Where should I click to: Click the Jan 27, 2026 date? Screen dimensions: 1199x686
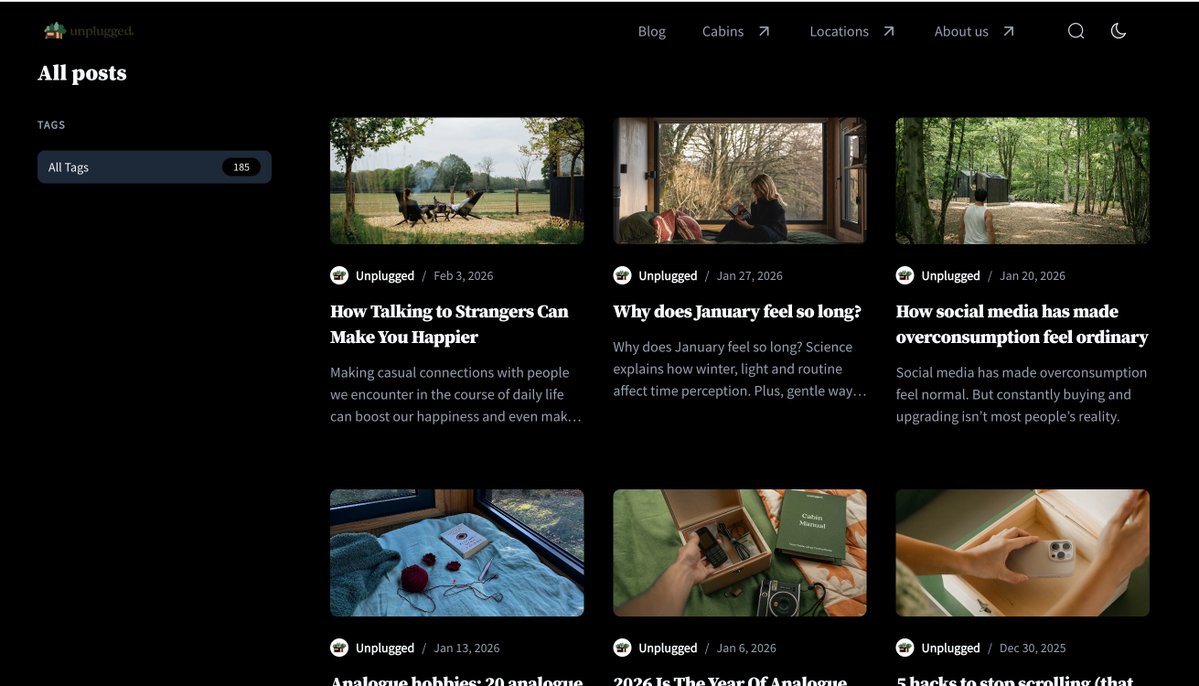point(749,275)
